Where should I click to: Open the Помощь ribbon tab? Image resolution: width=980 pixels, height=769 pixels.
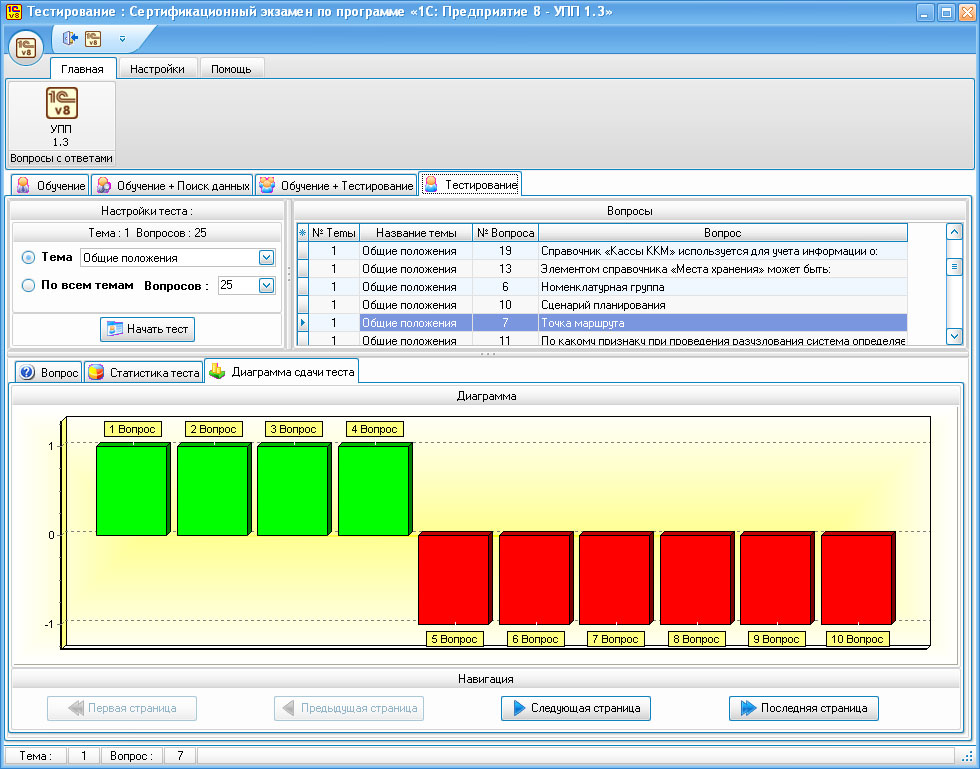232,68
